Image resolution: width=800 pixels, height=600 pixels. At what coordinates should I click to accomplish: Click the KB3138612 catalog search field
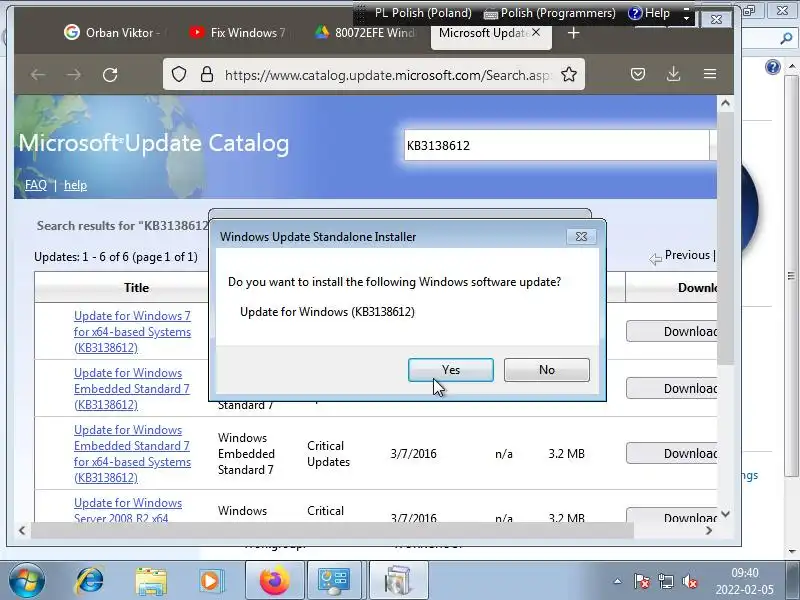tap(556, 145)
